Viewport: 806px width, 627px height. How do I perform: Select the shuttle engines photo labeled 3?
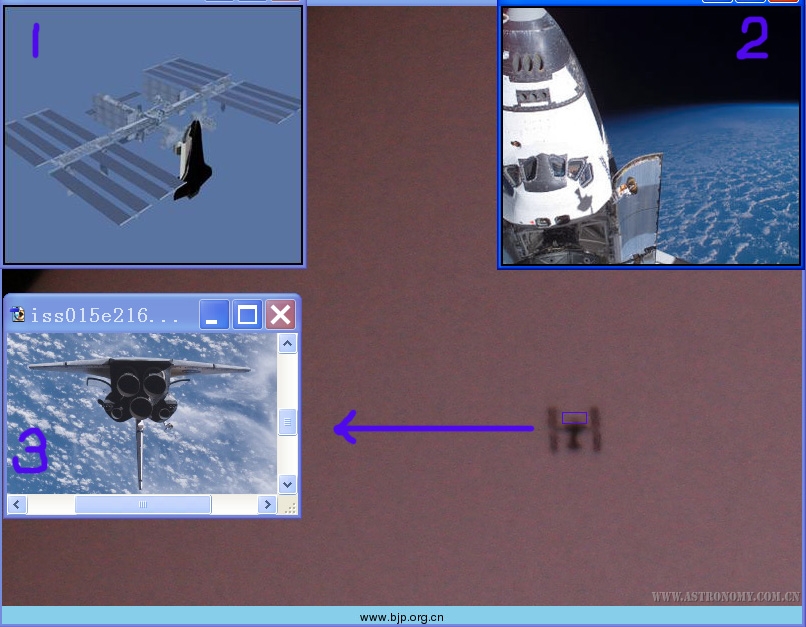[141, 413]
